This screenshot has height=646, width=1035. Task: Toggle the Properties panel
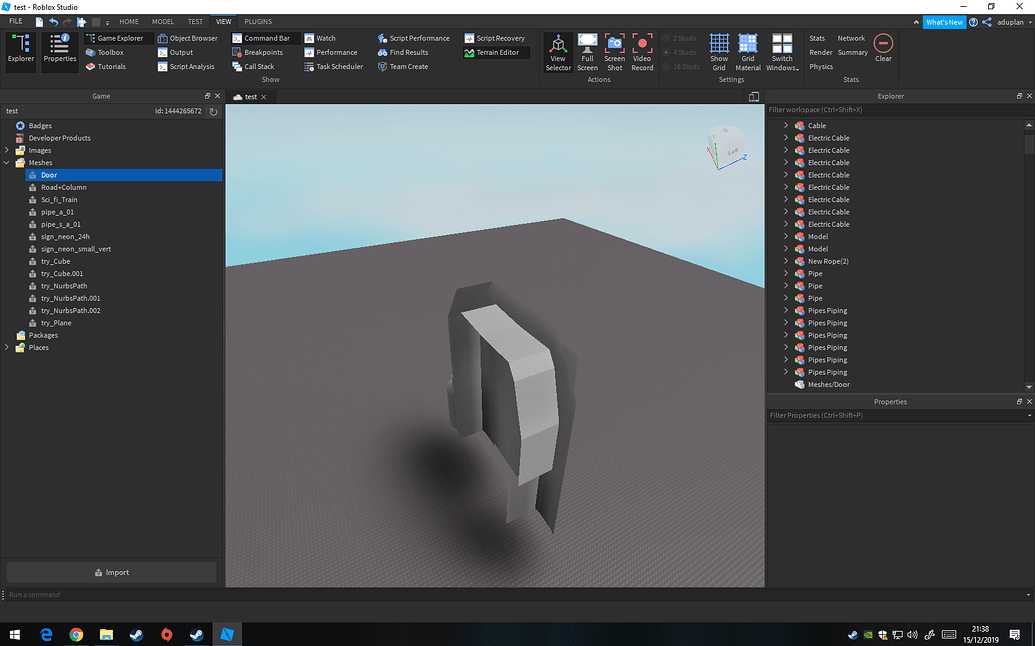59,52
